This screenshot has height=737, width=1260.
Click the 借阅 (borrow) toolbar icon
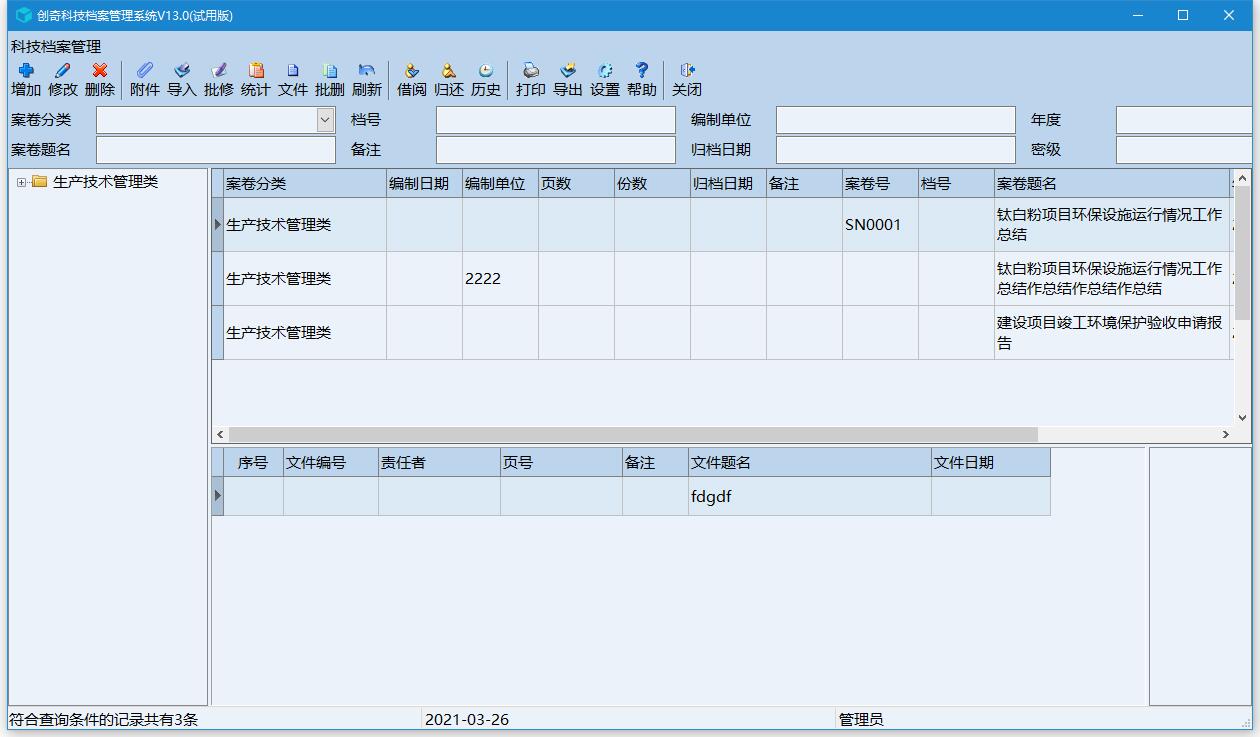click(412, 70)
